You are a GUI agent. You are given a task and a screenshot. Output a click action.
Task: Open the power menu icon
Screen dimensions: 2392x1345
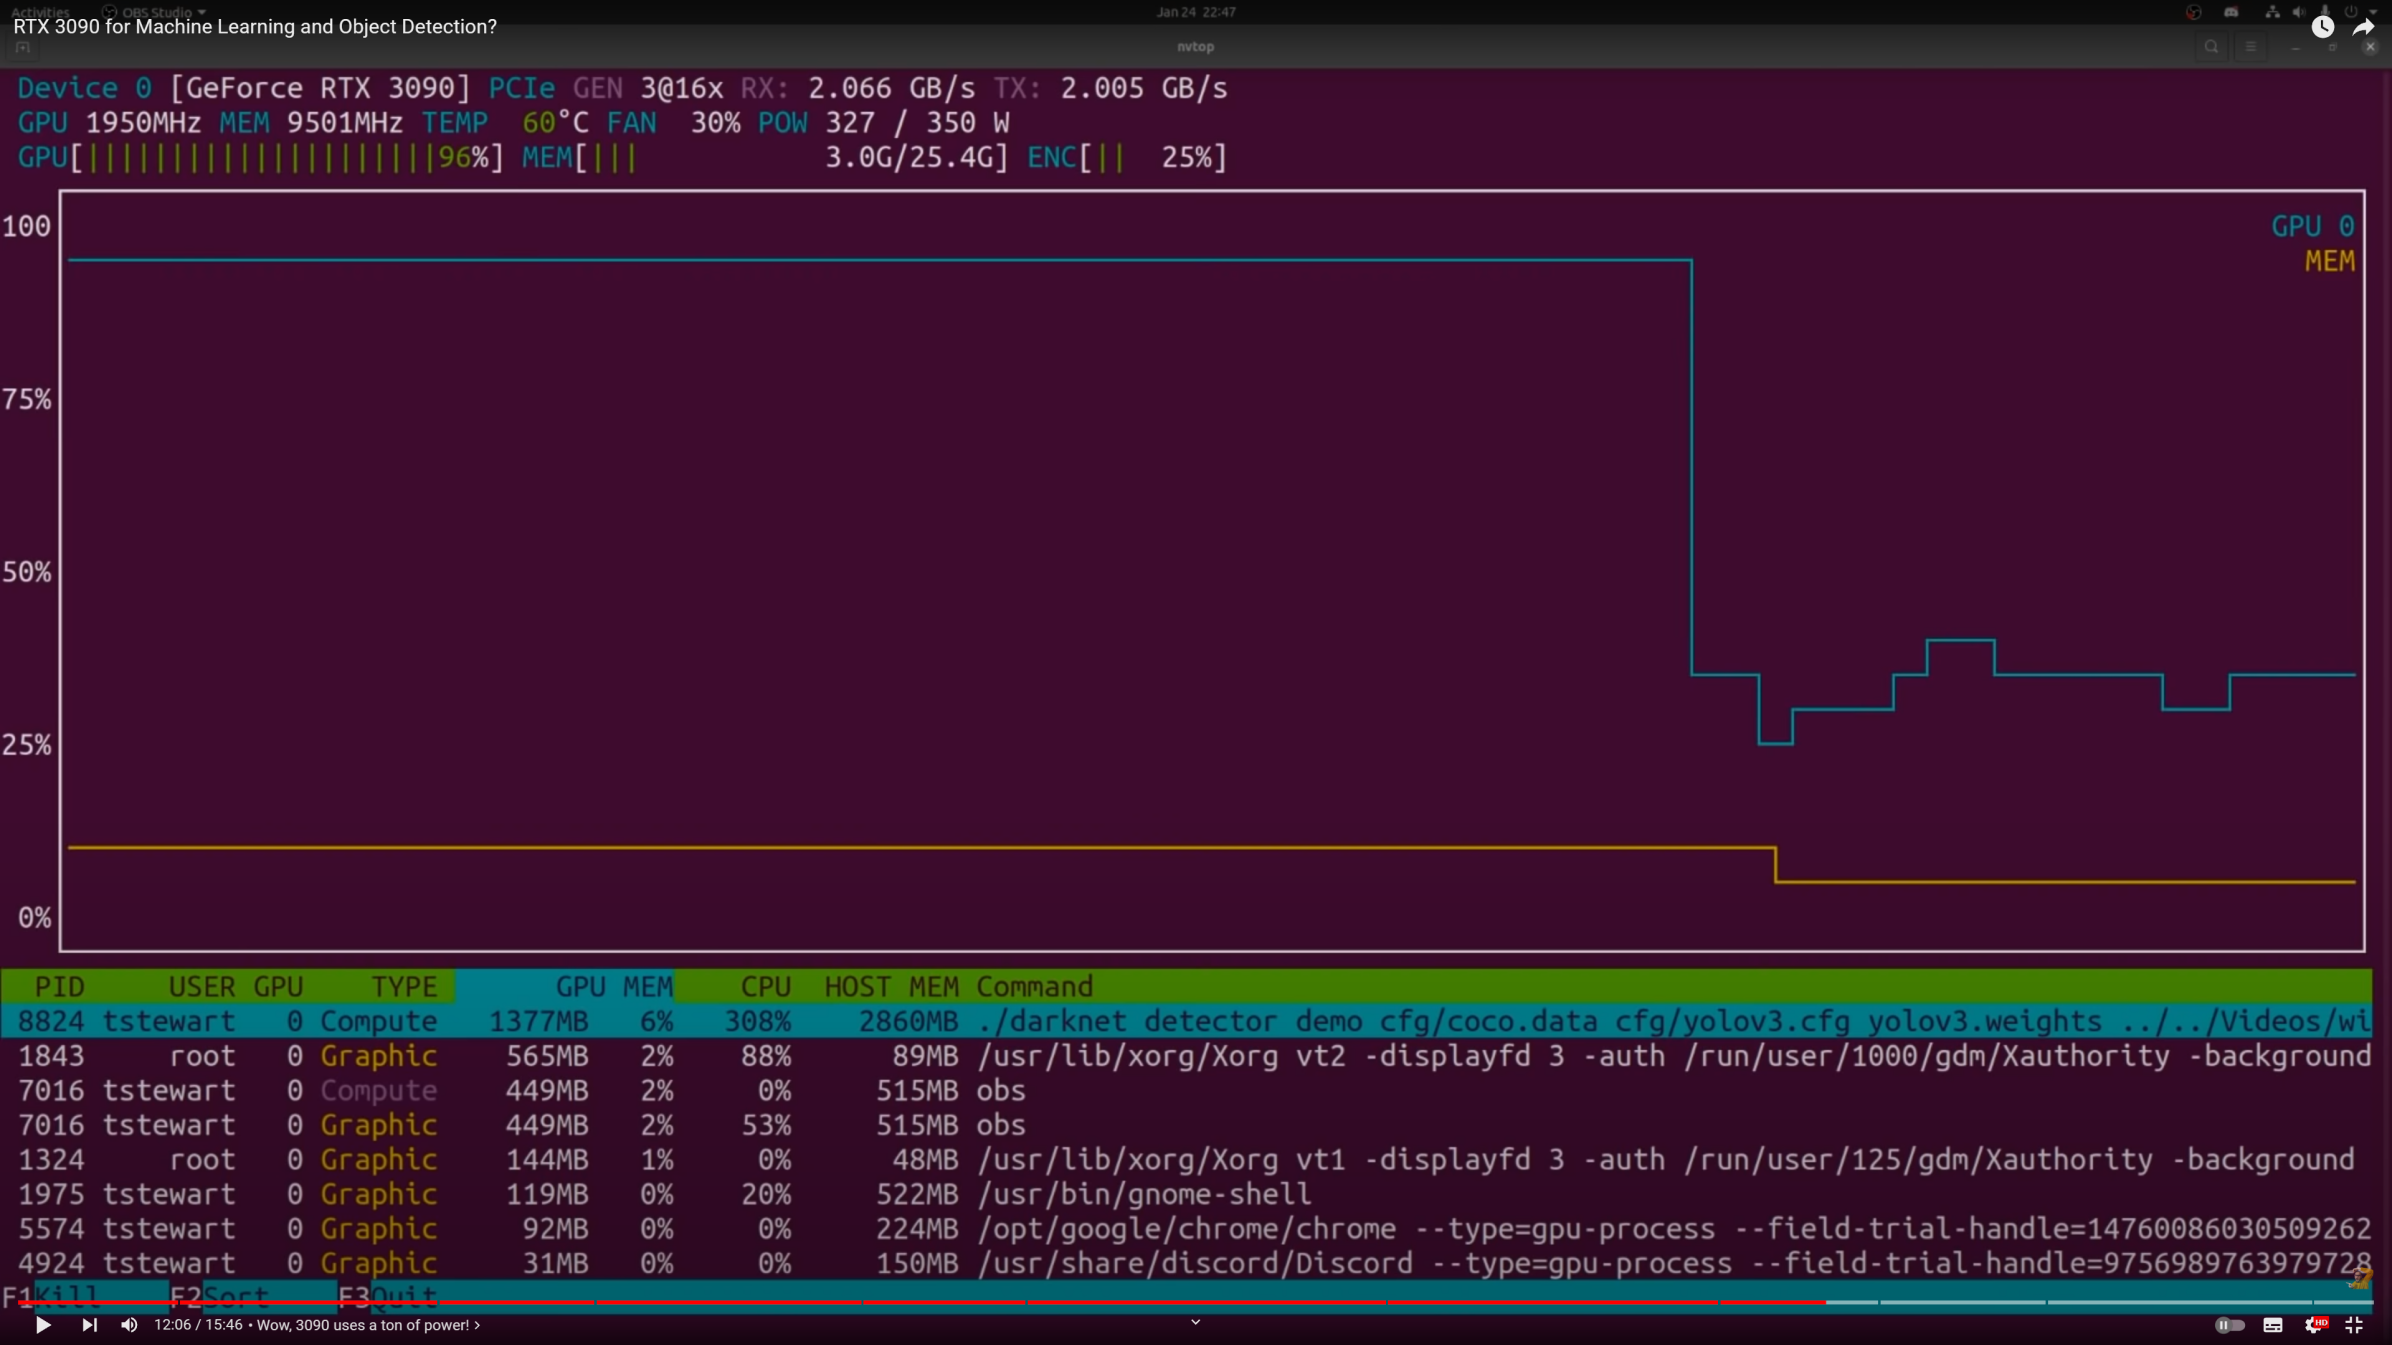click(x=2350, y=12)
